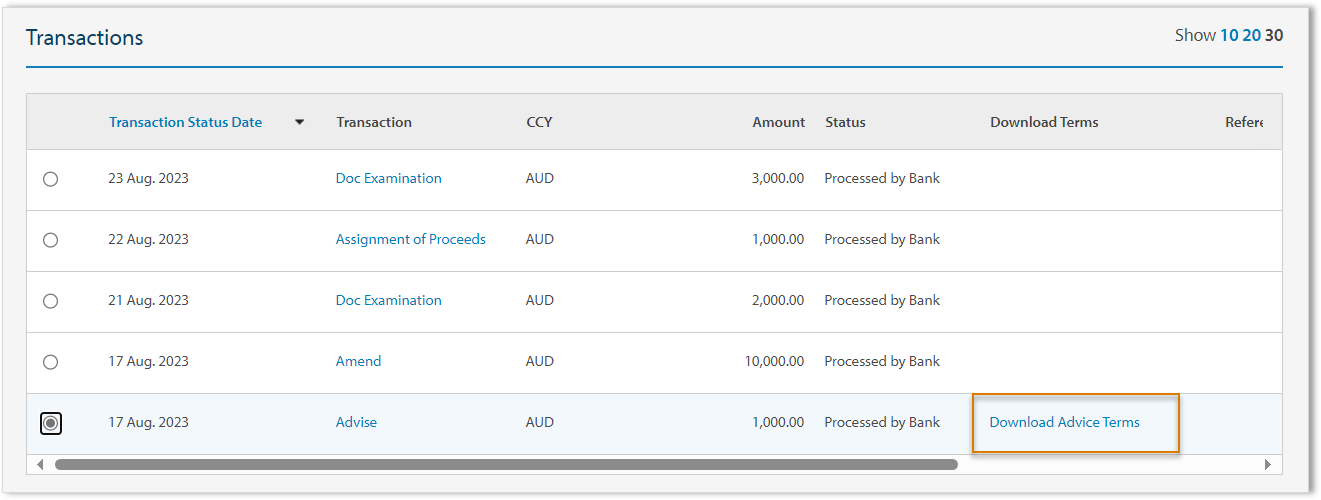Show 10 transactions per page
This screenshot has height=500, width=1321.
pos(1229,35)
